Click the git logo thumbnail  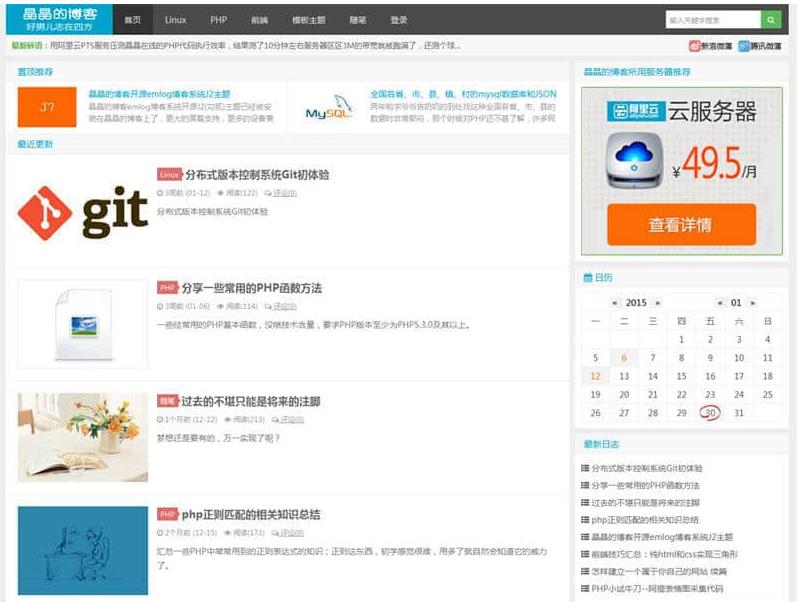[84, 213]
